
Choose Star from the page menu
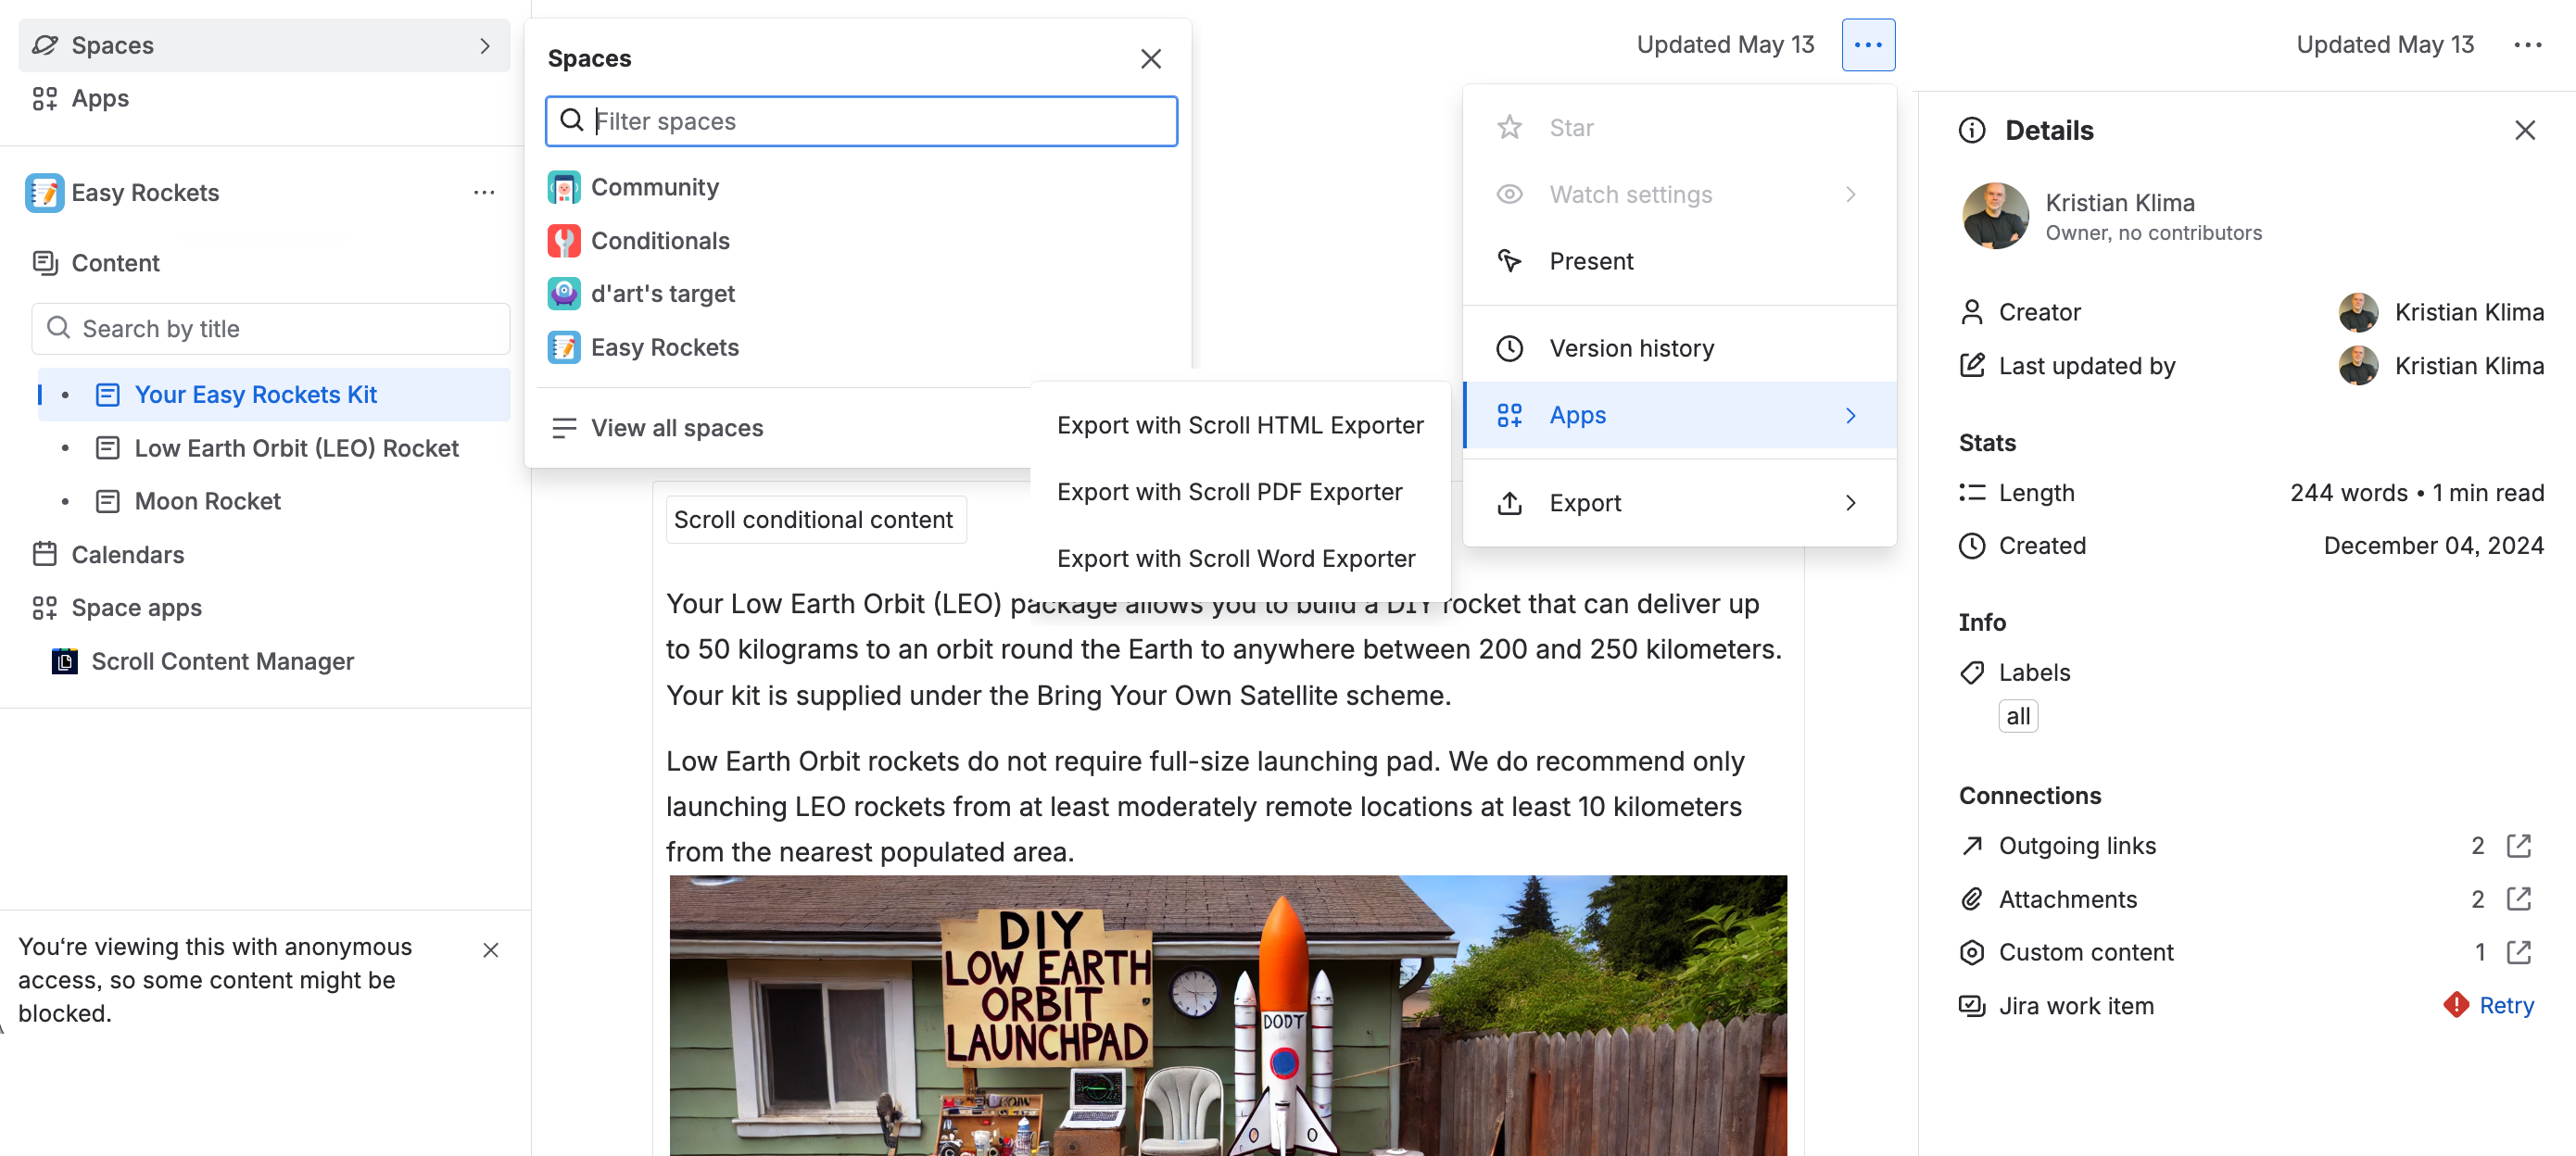1680,128
